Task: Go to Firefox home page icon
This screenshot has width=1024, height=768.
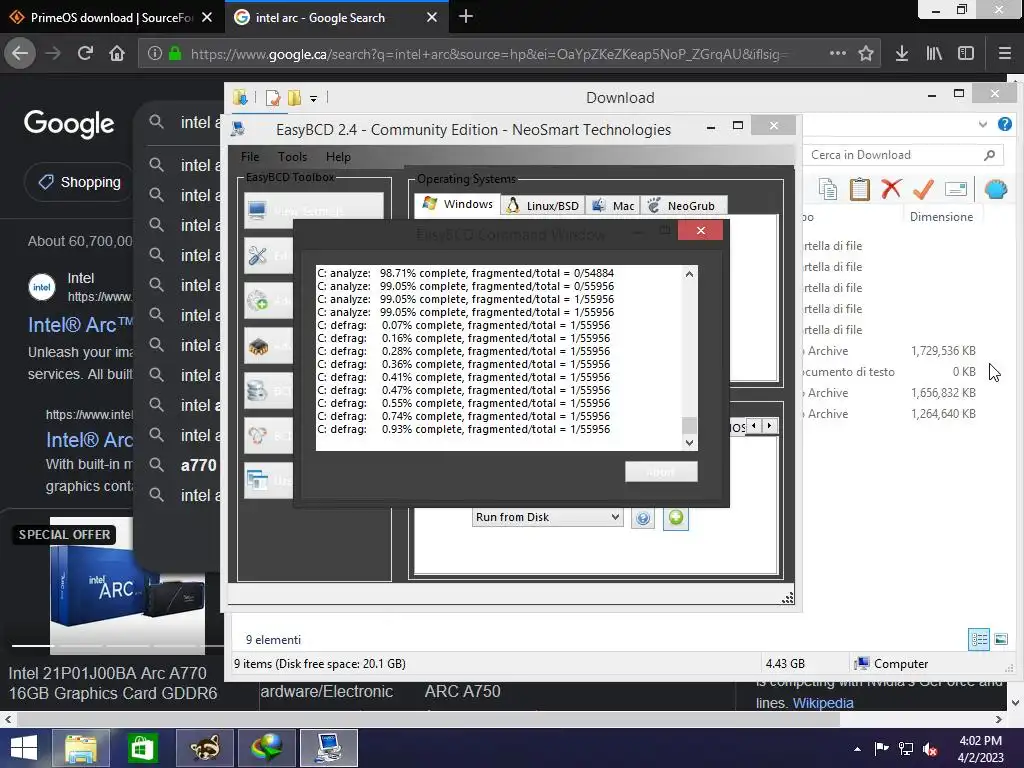Action: 117,53
